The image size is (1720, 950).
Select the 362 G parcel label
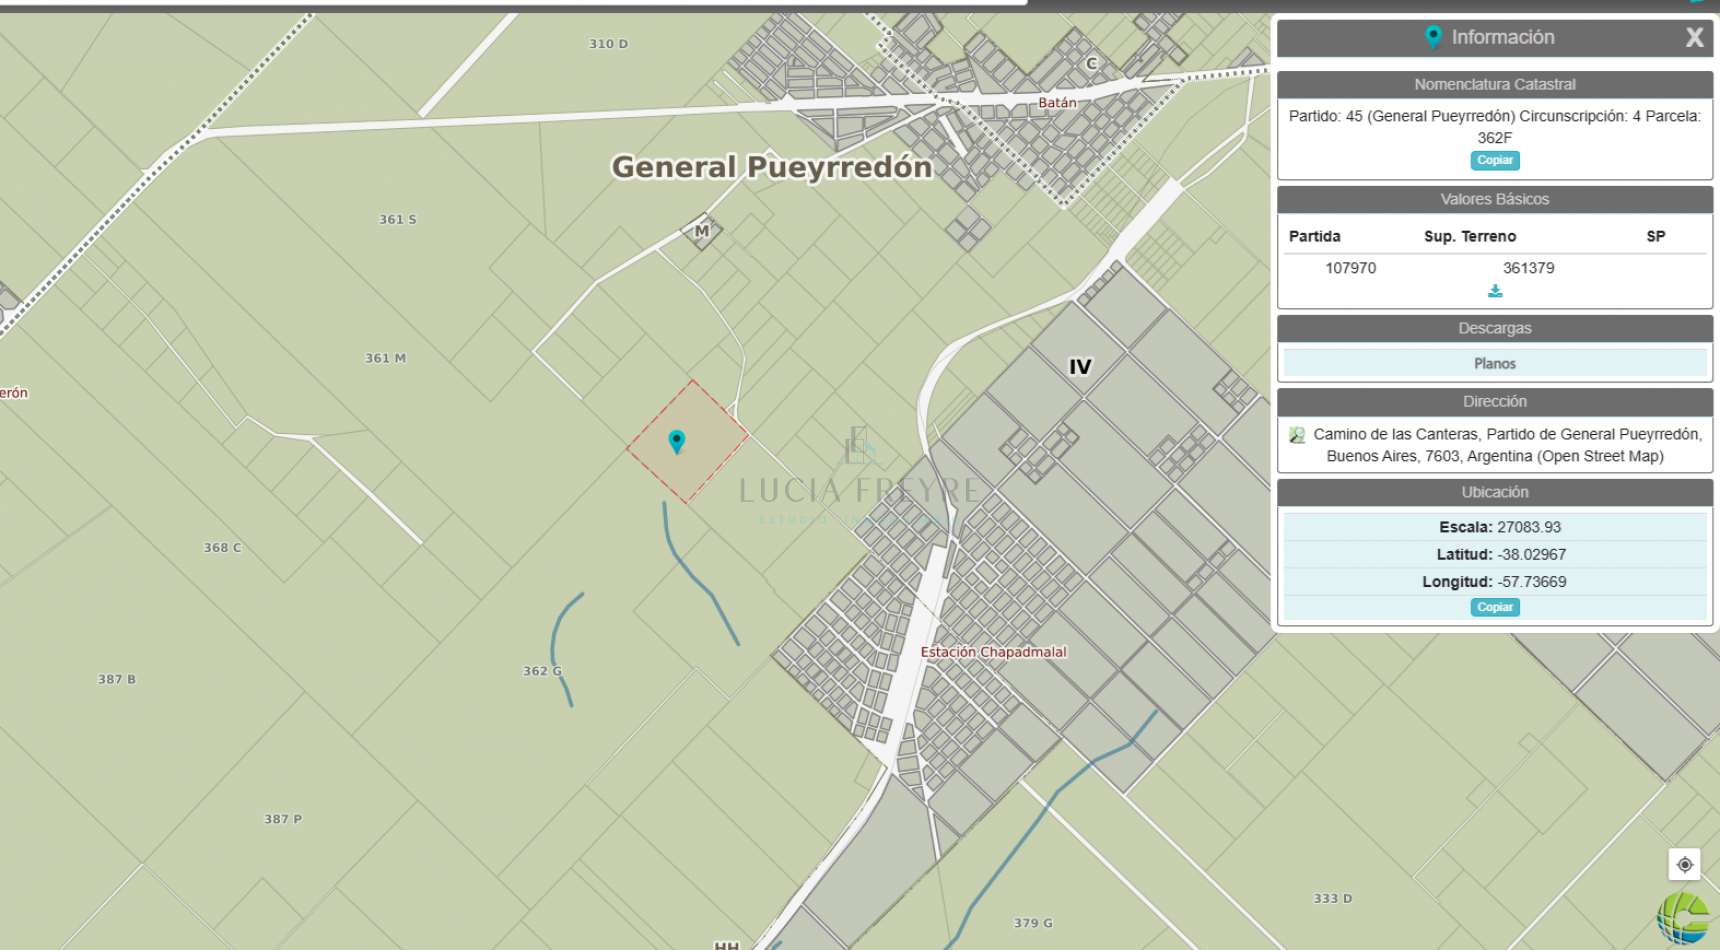542,671
